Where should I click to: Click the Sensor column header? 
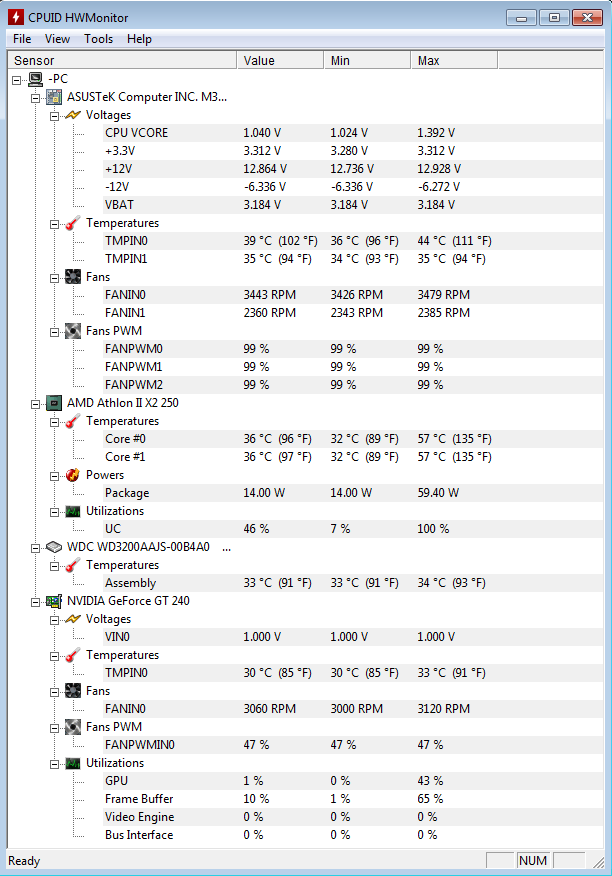coord(122,60)
